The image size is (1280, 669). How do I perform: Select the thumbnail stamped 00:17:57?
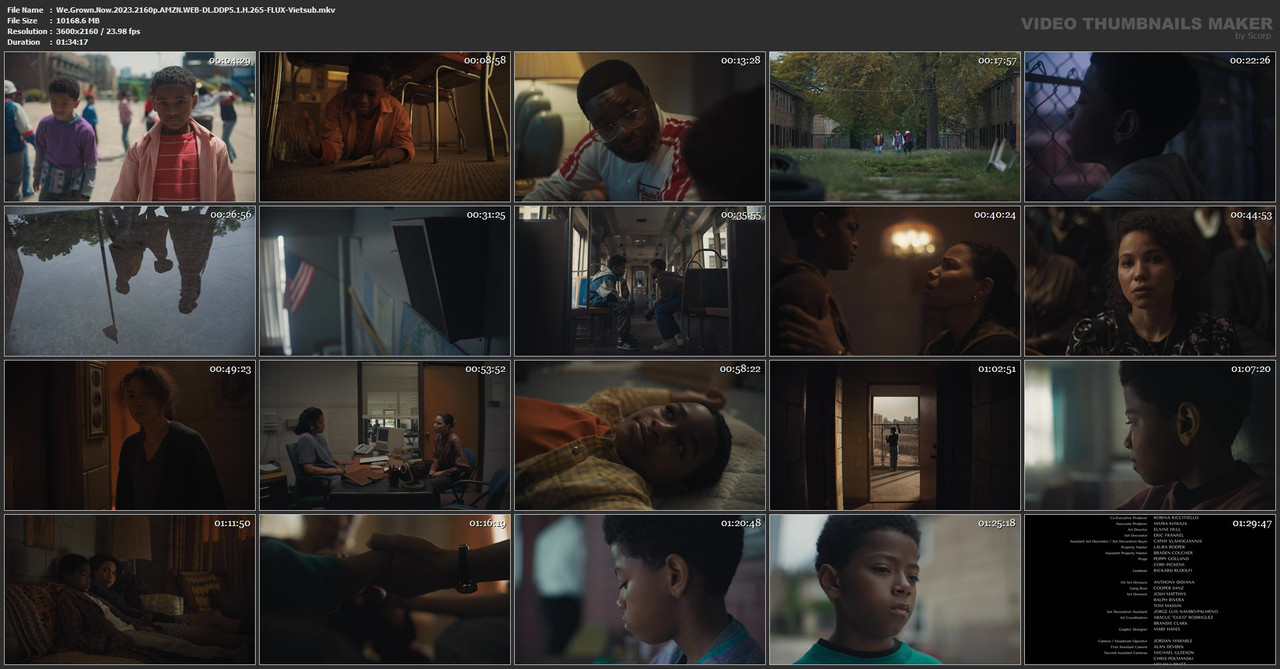[895, 127]
